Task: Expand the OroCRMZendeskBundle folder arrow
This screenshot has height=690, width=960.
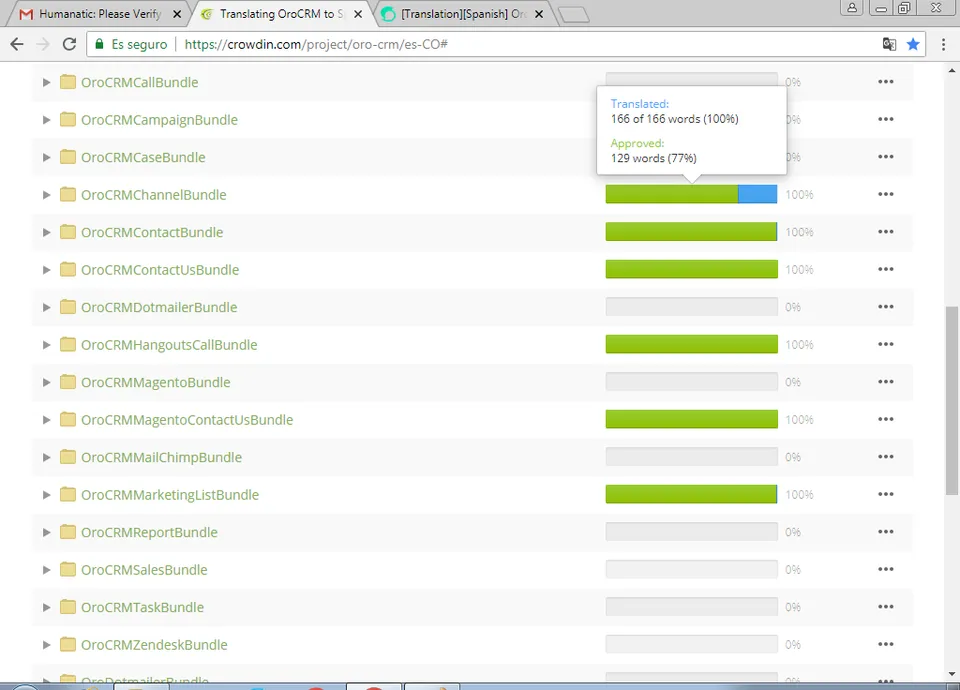Action: (46, 645)
